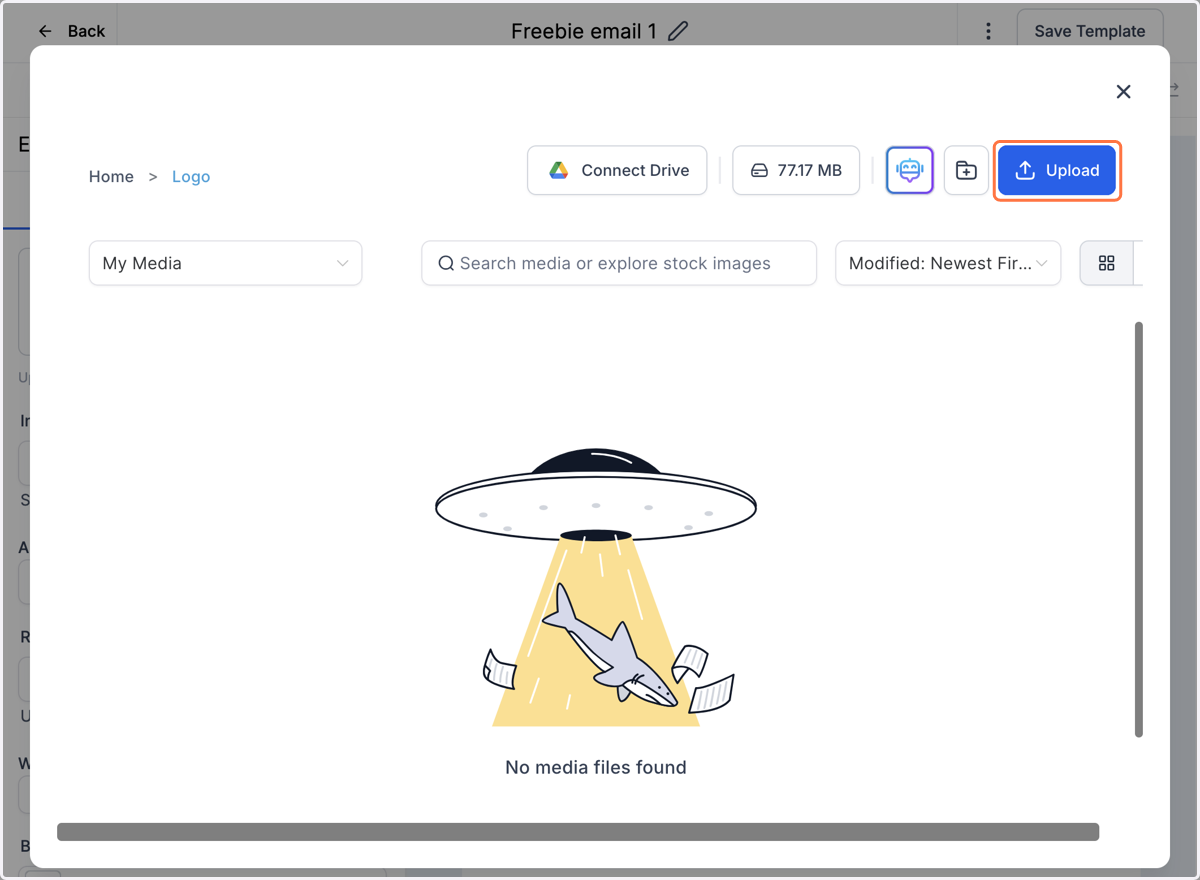View the 77.17 MB storage usage
This screenshot has width=1200, height=880.
796,171
